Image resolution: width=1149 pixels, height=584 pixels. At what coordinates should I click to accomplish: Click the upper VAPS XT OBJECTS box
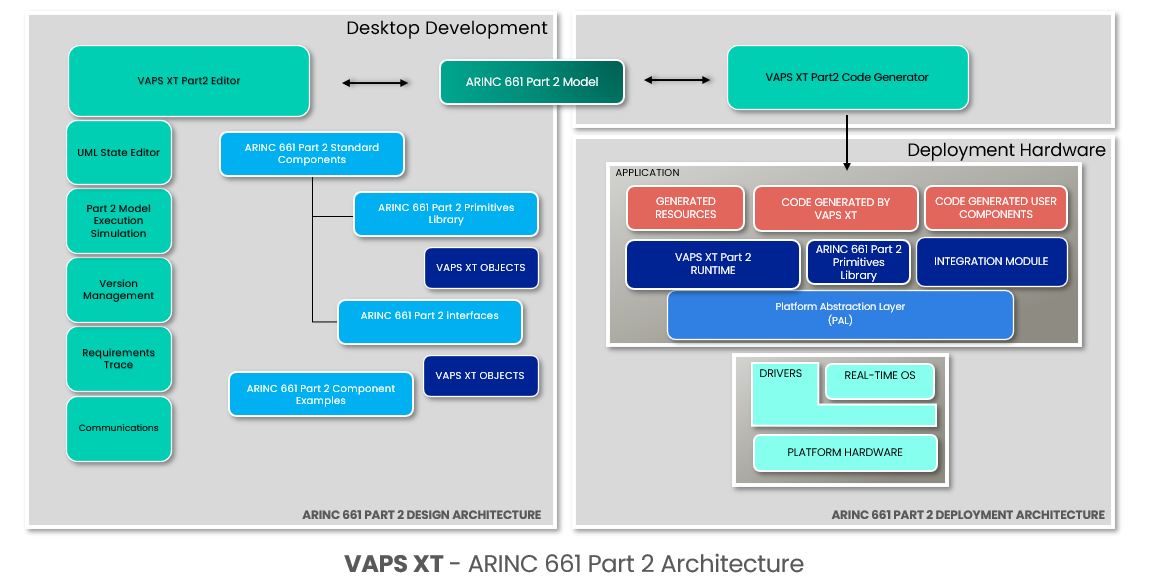(x=481, y=267)
